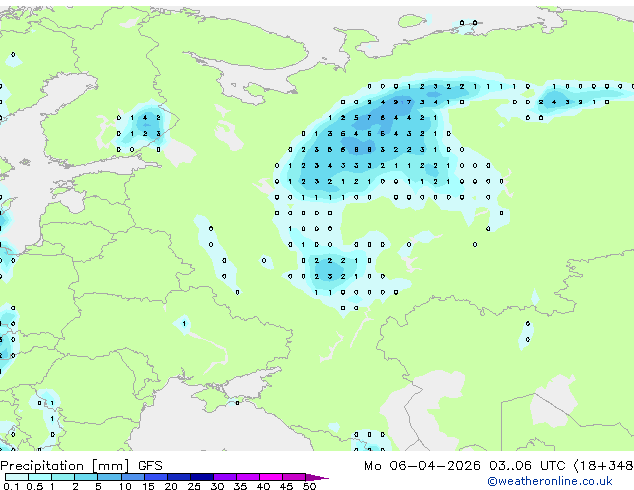Click the 25–30 mm legend color swatch

pyautogui.click(x=201, y=477)
